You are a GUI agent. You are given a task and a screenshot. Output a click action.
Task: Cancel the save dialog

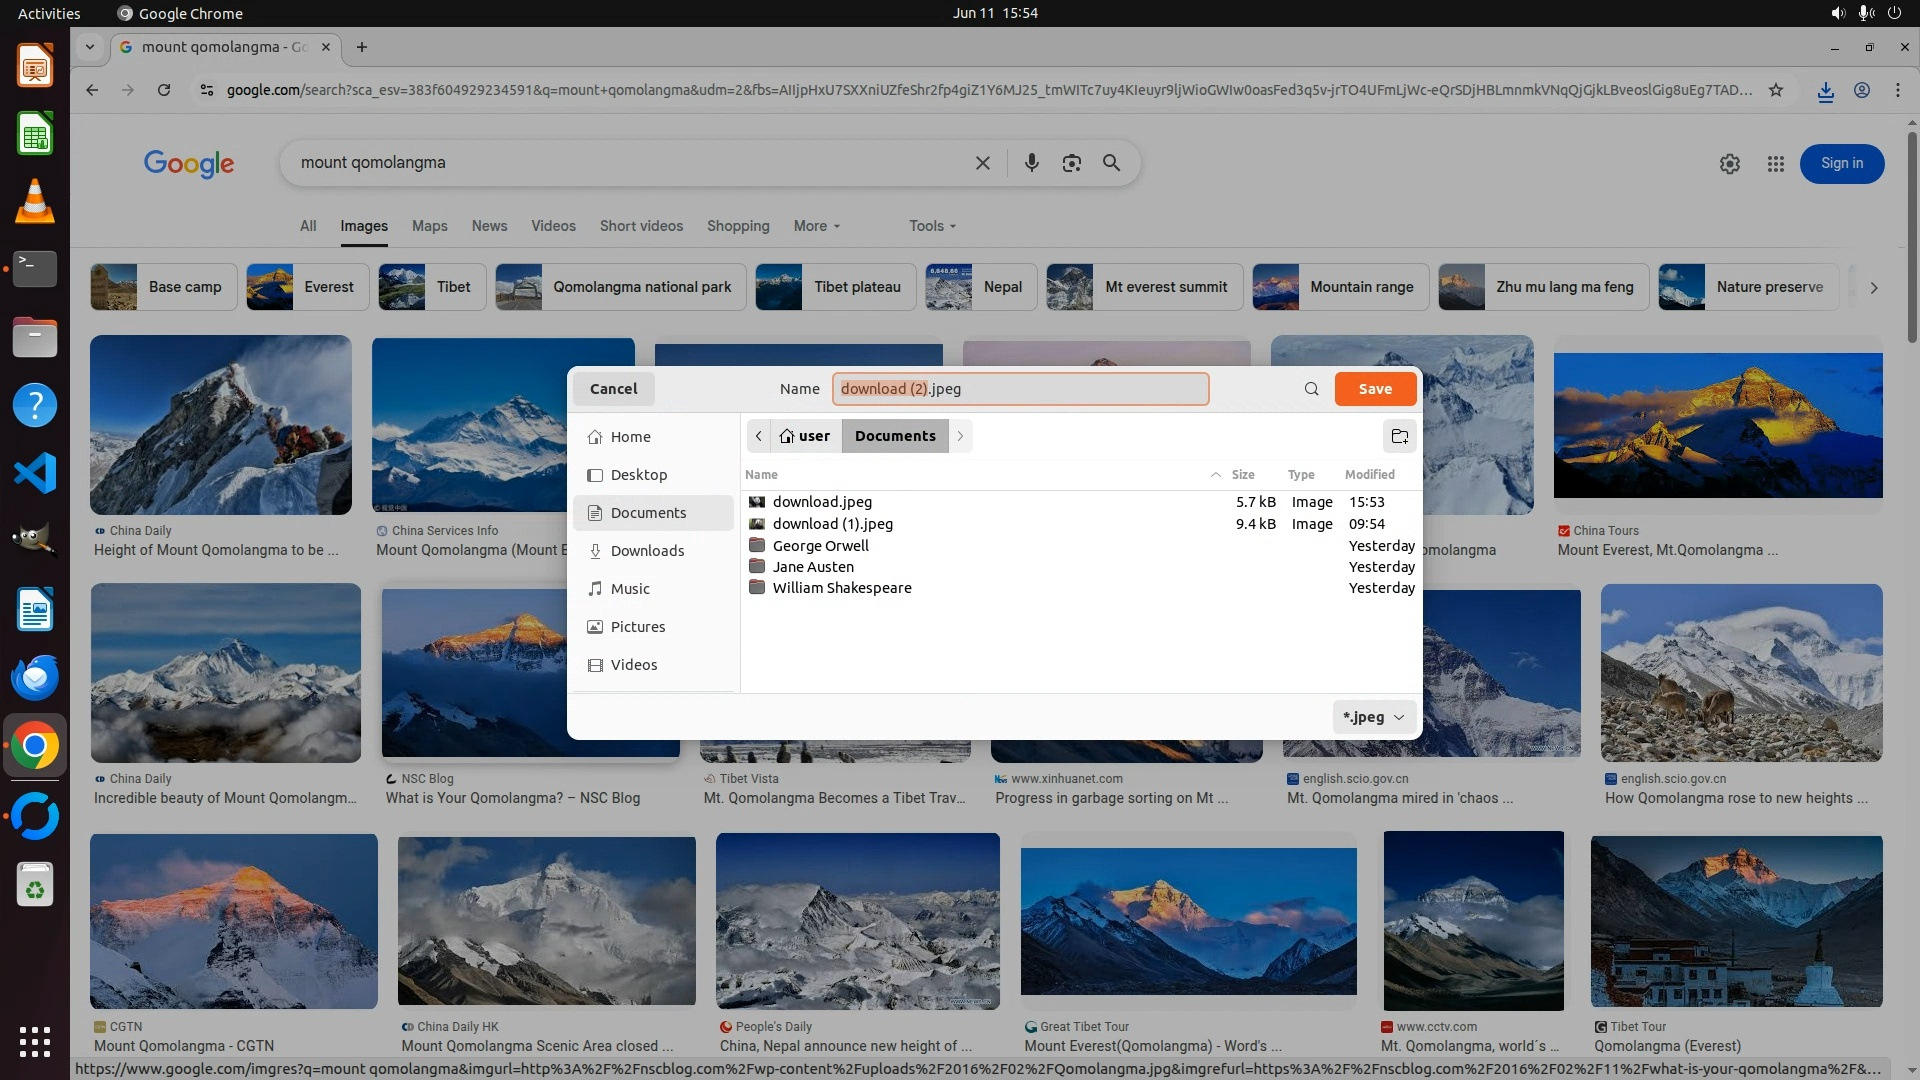point(613,389)
